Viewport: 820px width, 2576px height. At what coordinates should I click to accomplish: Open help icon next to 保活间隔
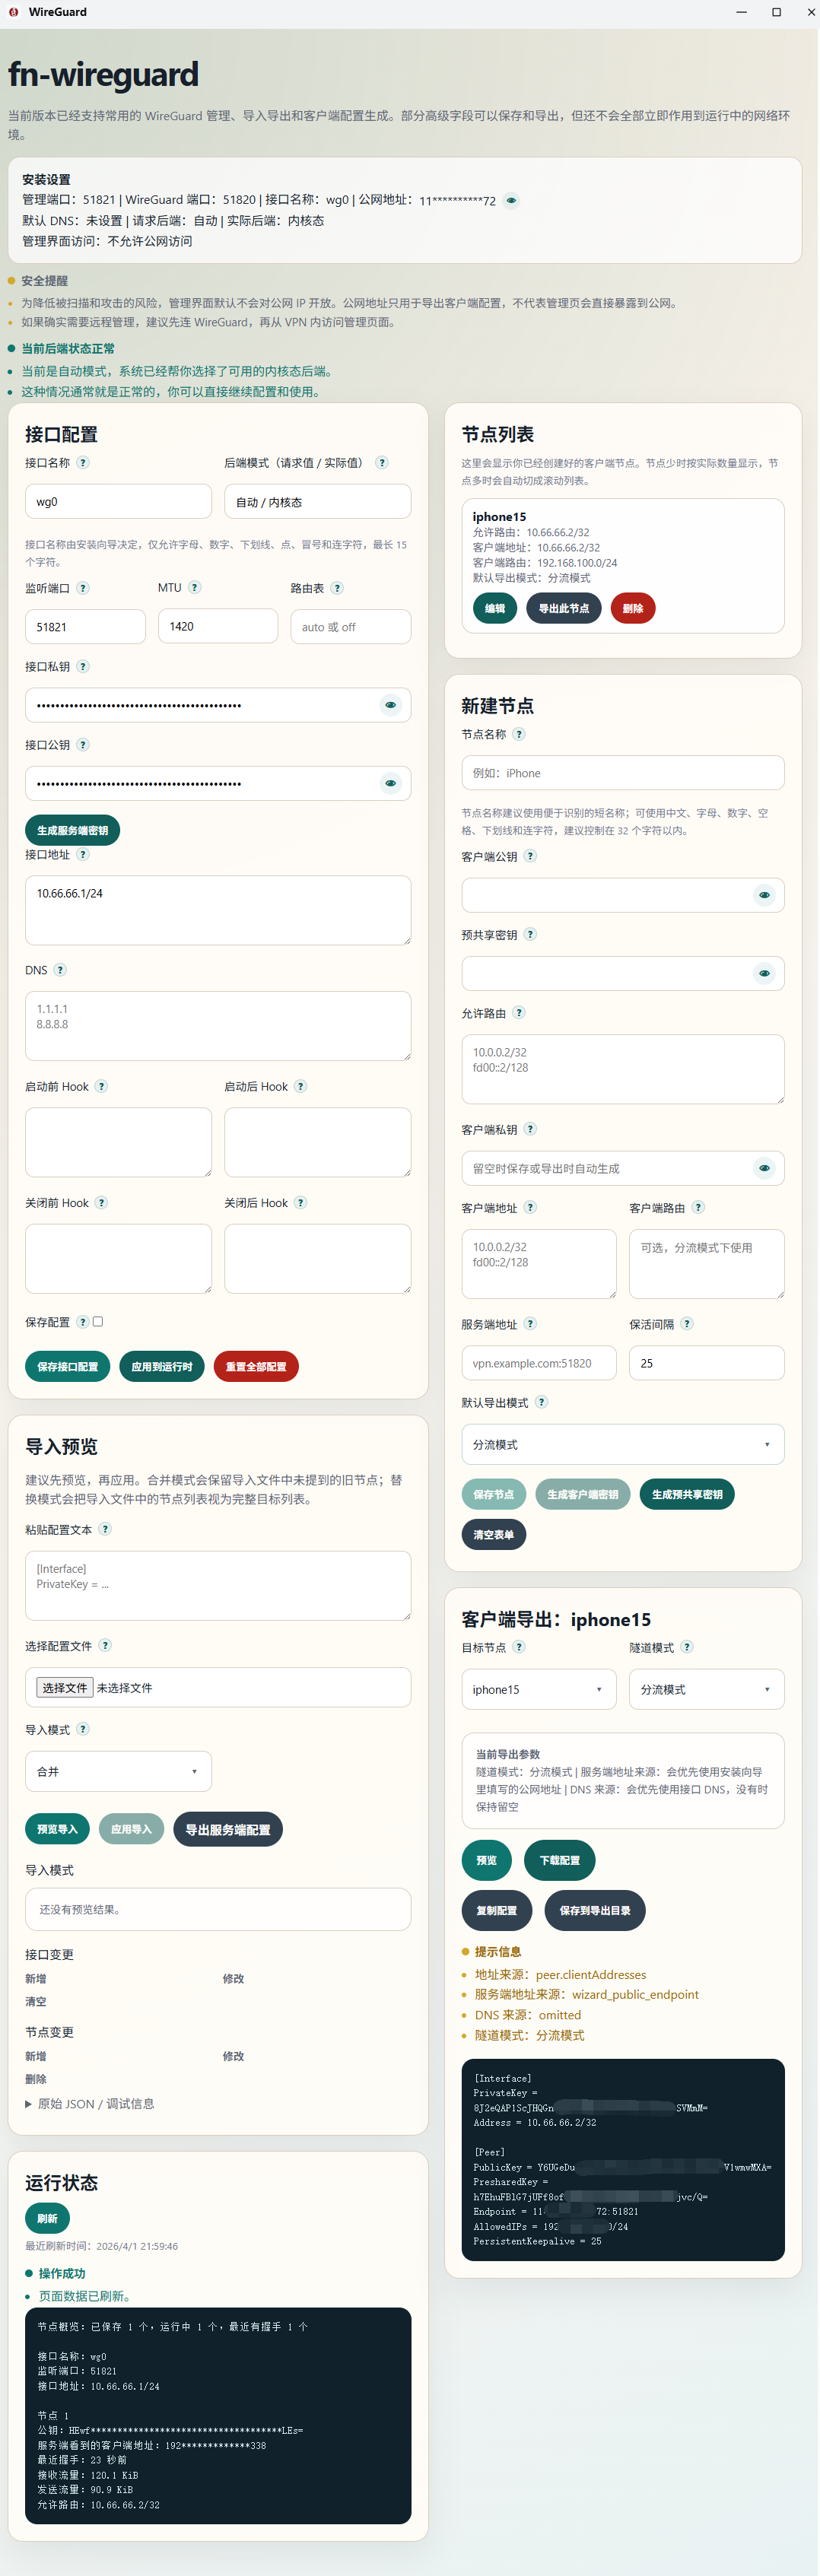(x=687, y=1323)
